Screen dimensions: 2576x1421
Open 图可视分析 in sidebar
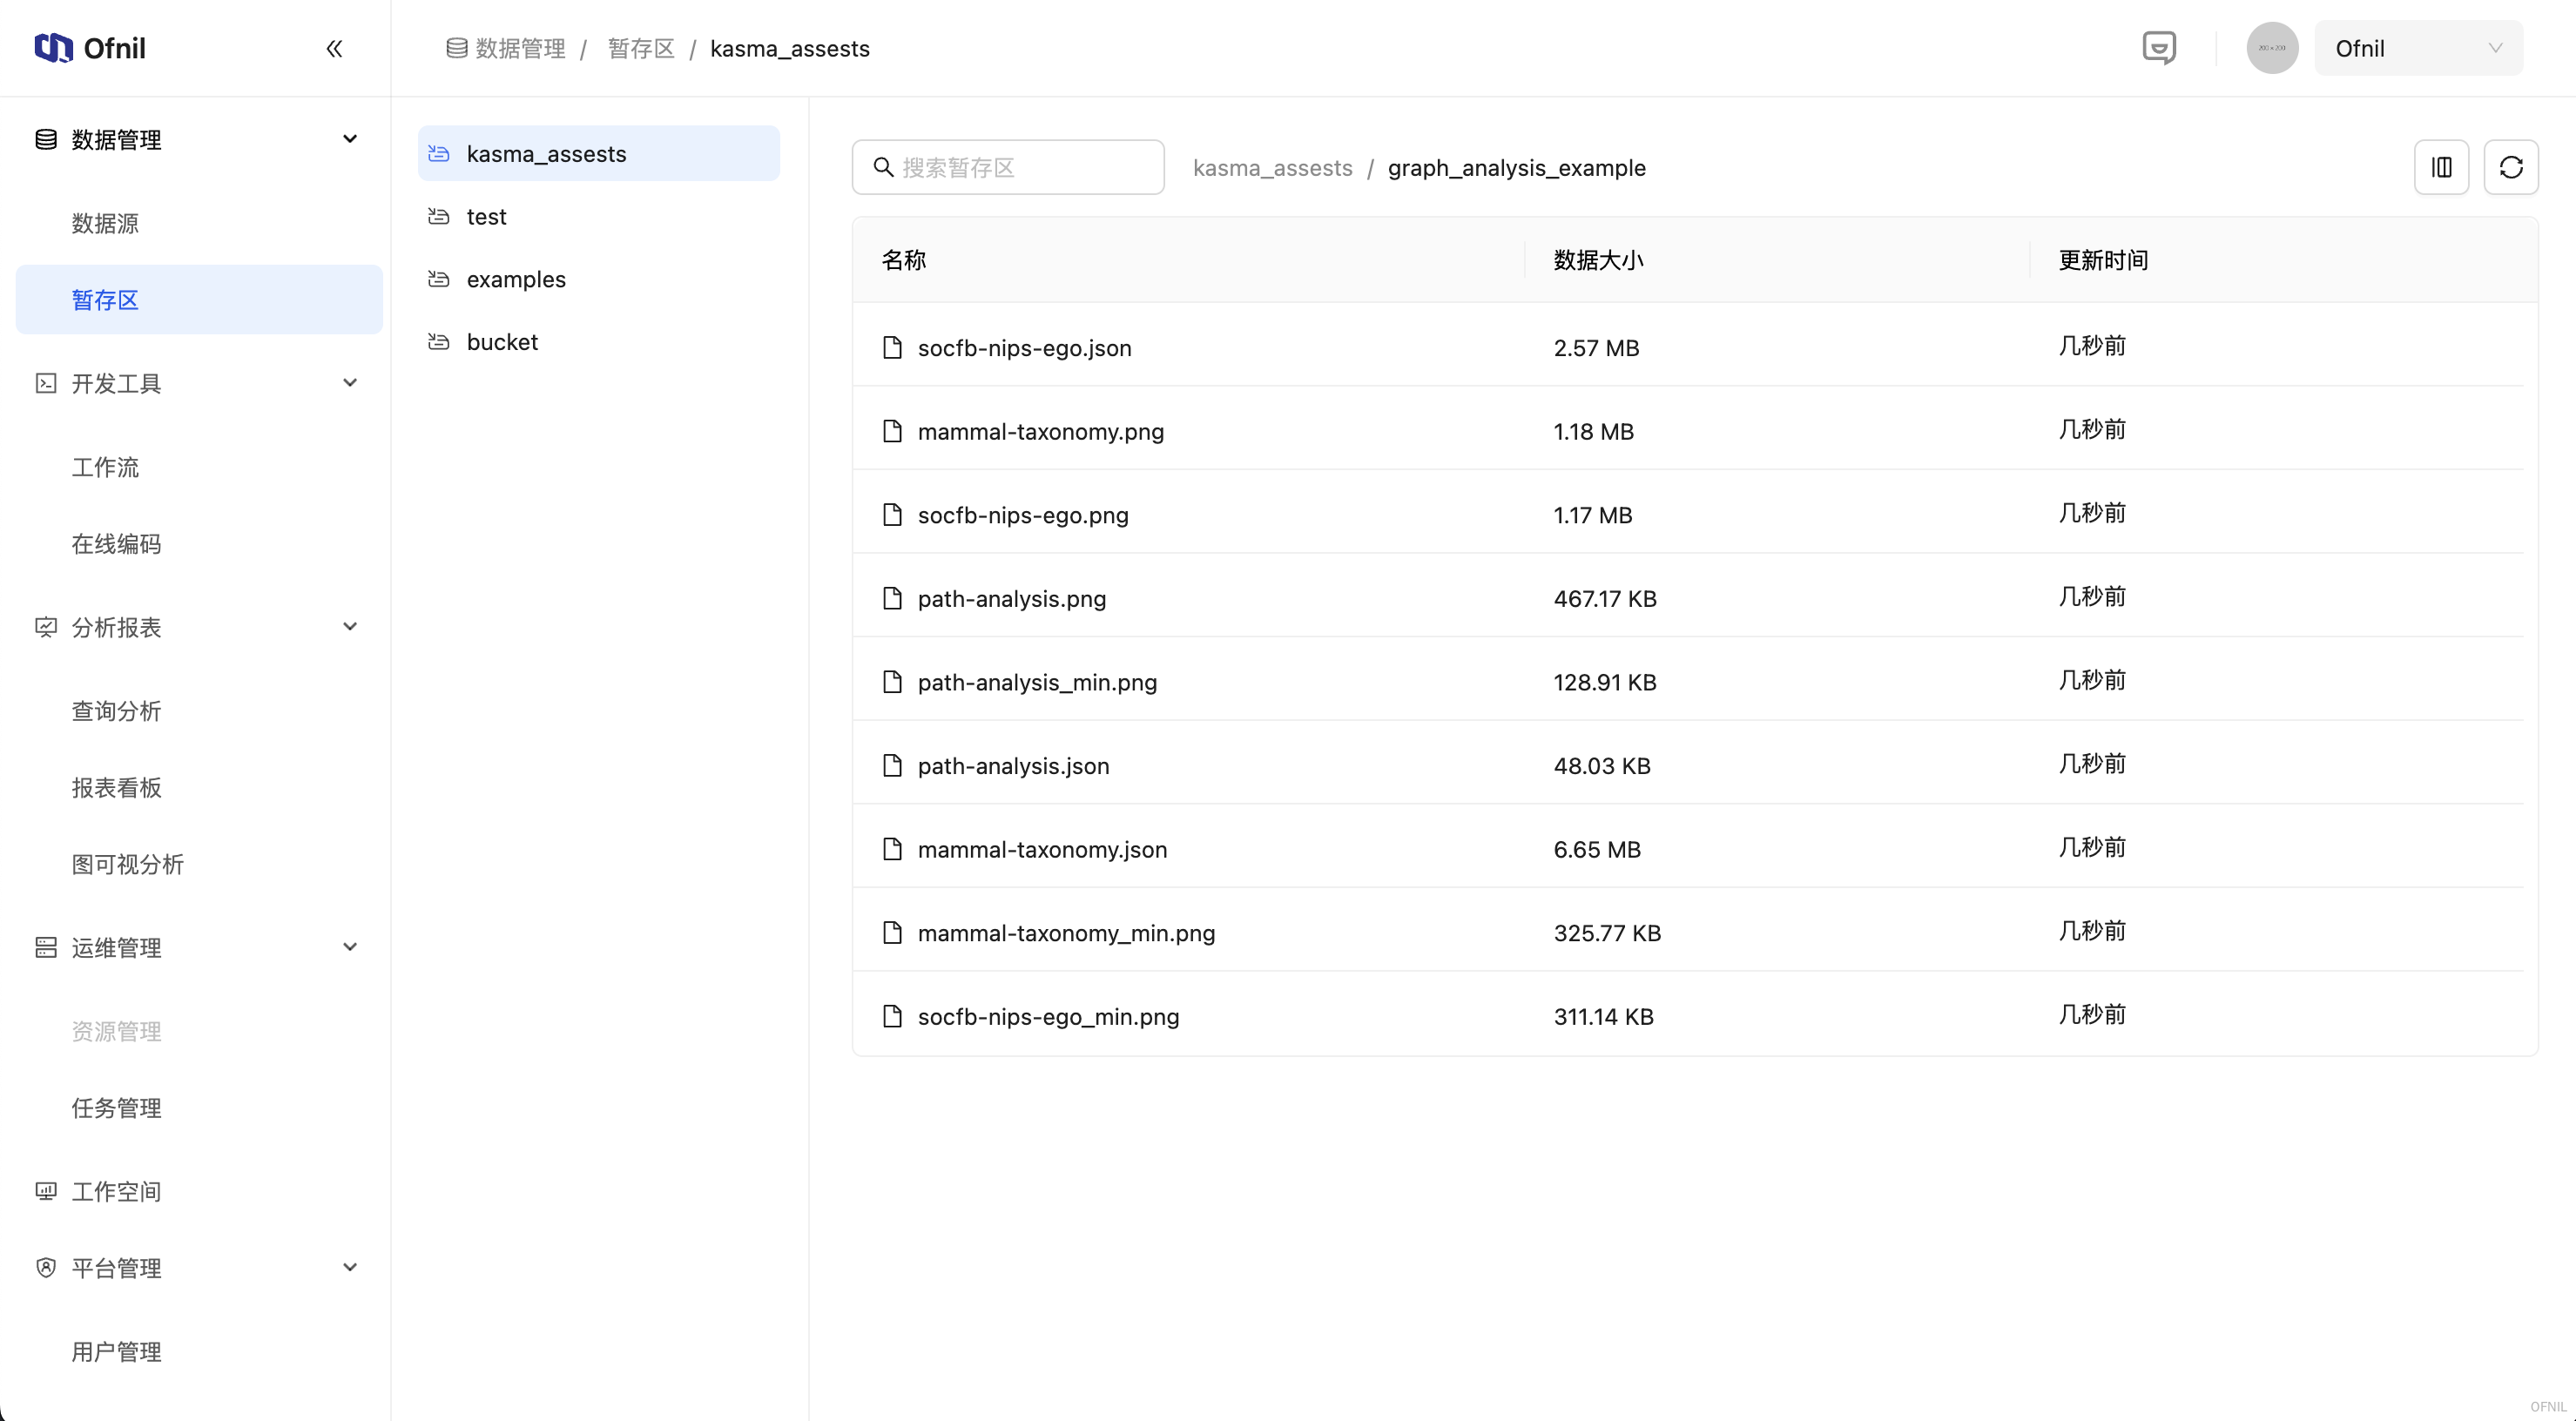pos(199,864)
